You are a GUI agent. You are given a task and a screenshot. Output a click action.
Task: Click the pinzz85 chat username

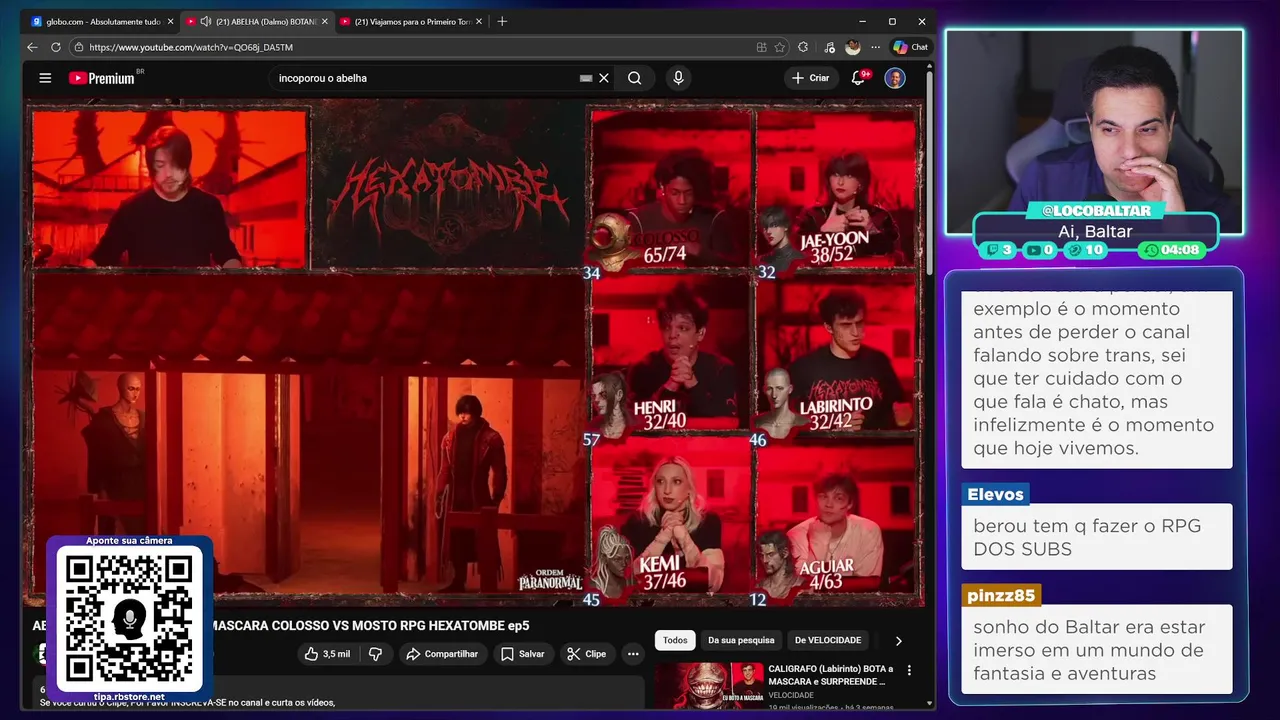click(x=1001, y=595)
